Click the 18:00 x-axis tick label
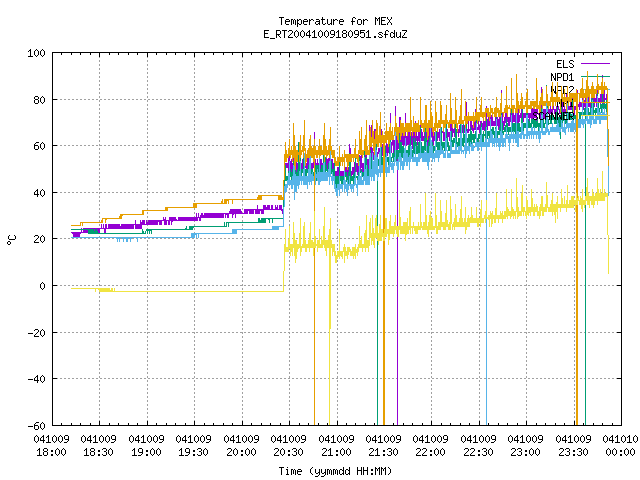This screenshot has width=640, height=480. click(x=51, y=452)
